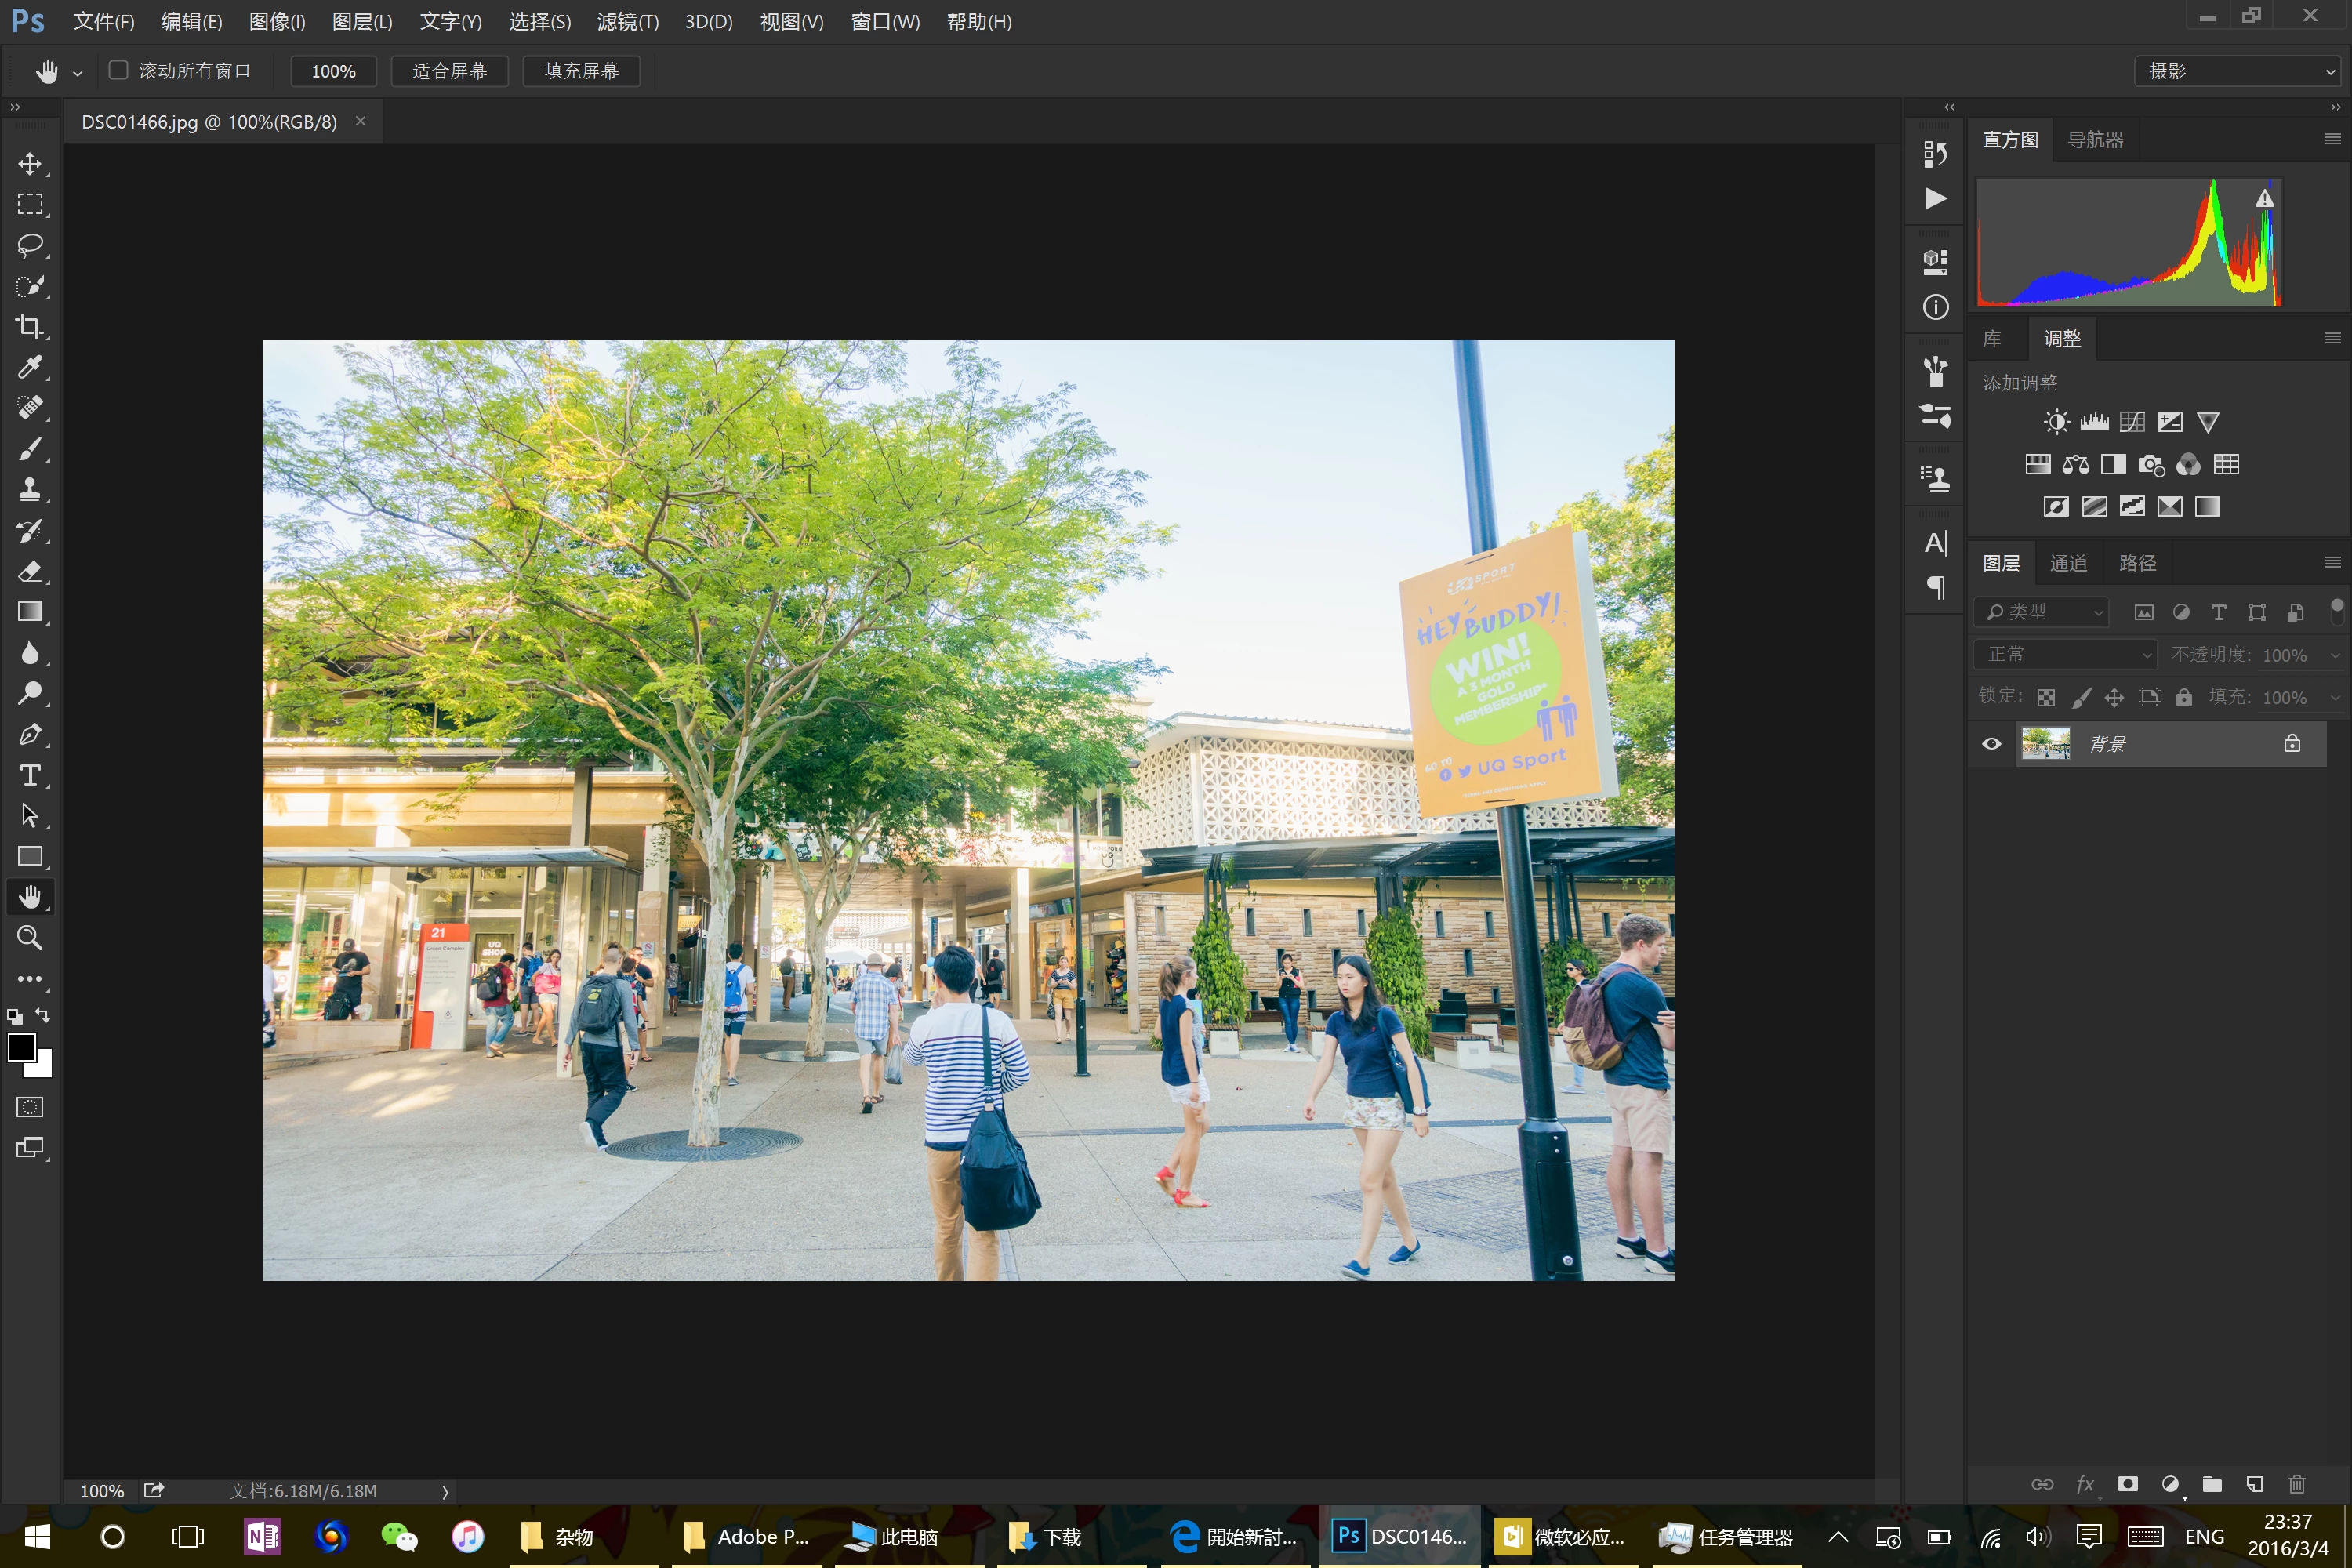Expand the 类型 layer filter dropdown
This screenshot has width=2352, height=1568.
point(2044,612)
